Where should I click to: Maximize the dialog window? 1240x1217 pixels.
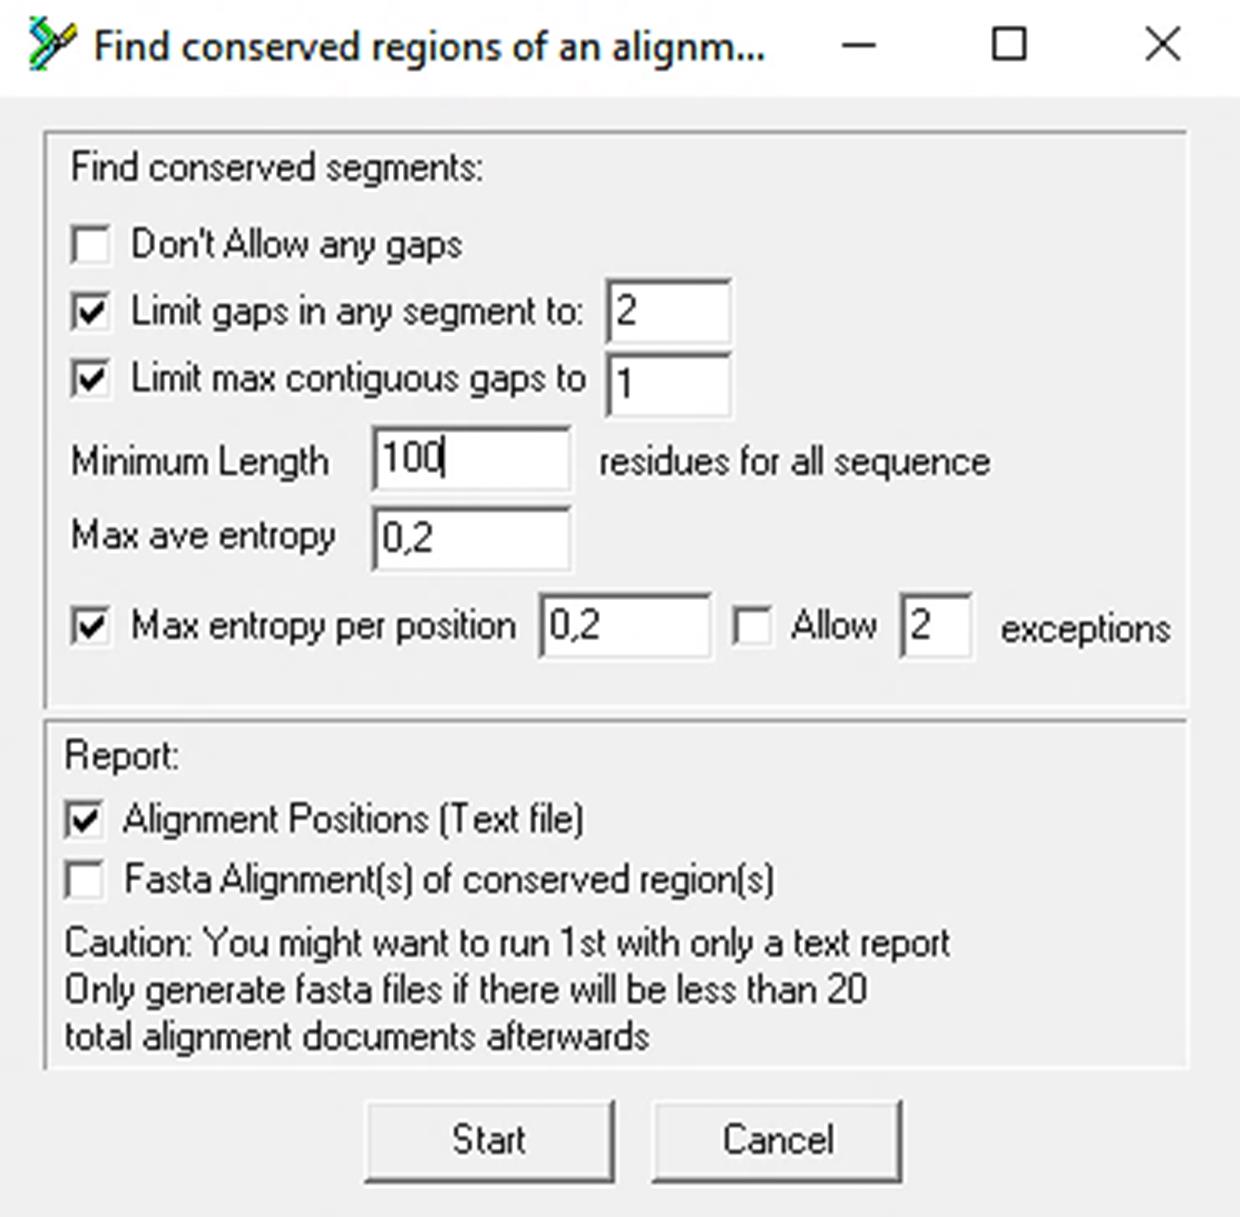click(x=1009, y=45)
